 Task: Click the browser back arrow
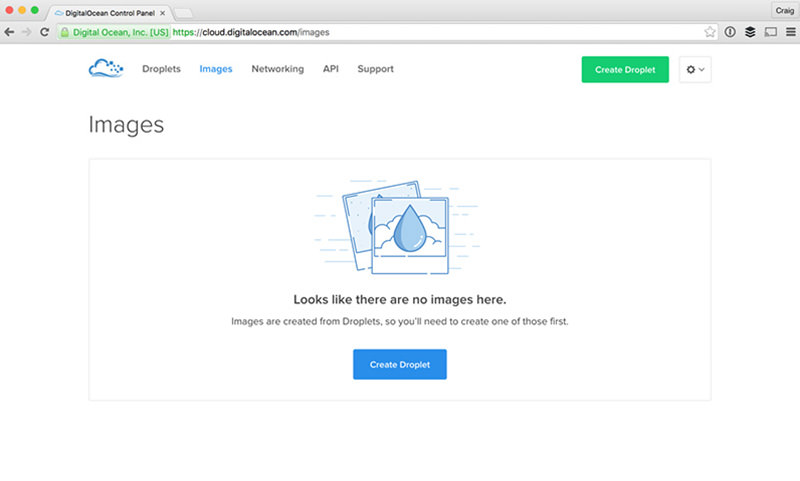[10, 32]
